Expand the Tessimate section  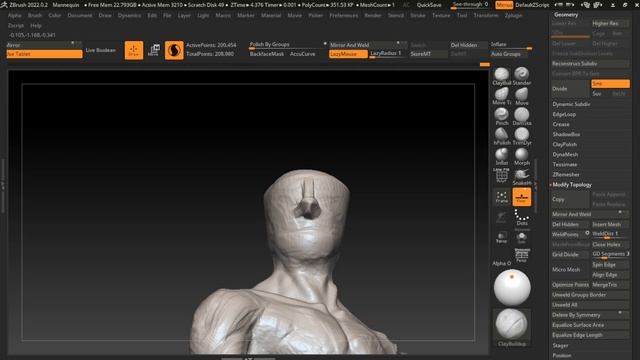pyautogui.click(x=565, y=164)
